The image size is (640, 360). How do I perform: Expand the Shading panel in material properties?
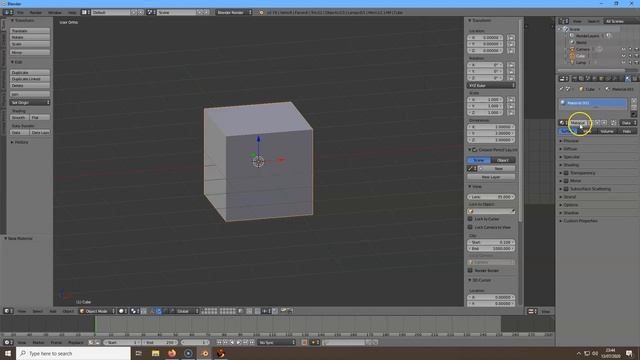(x=571, y=165)
